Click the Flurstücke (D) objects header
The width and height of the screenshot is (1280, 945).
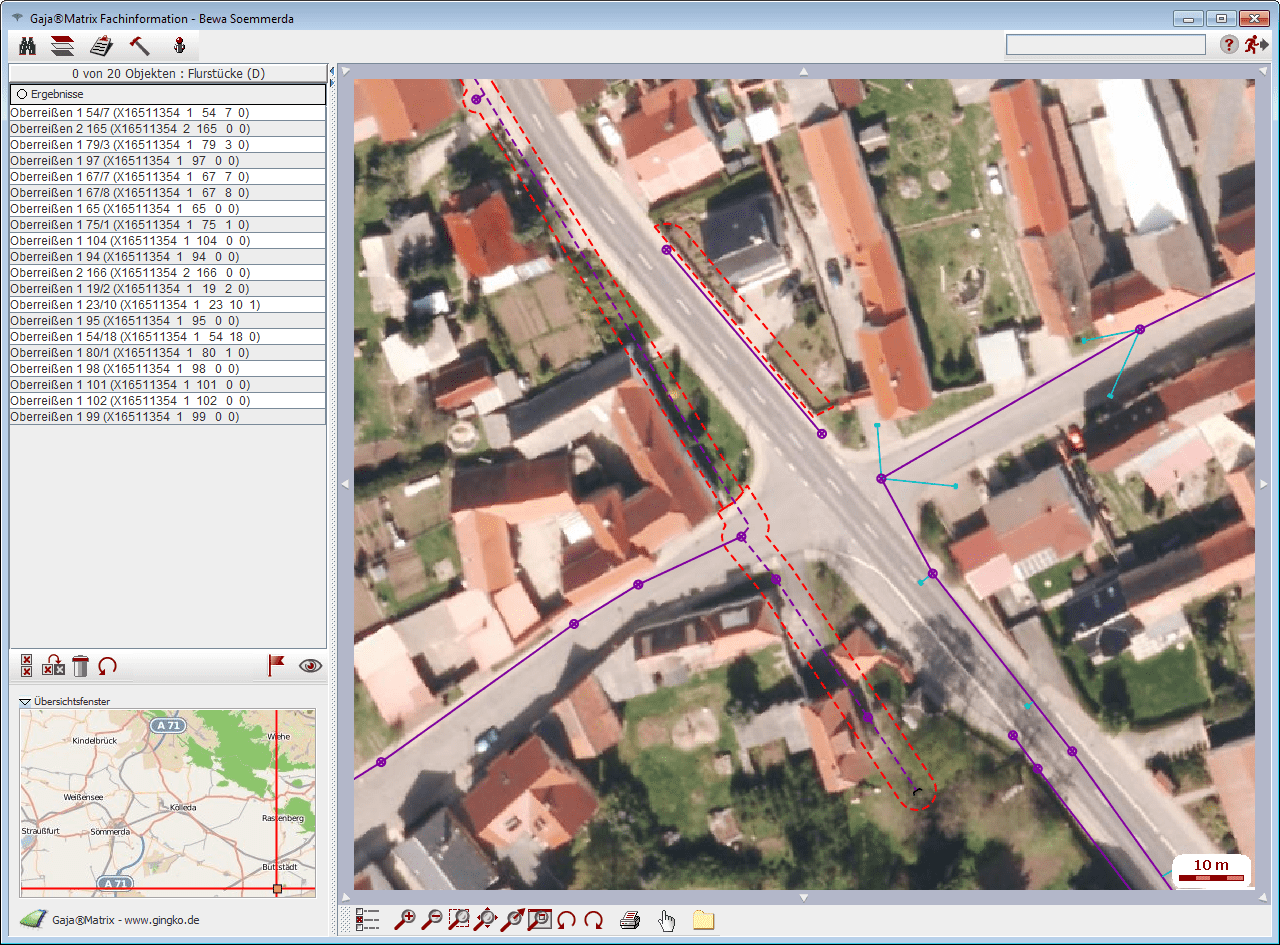(x=168, y=74)
